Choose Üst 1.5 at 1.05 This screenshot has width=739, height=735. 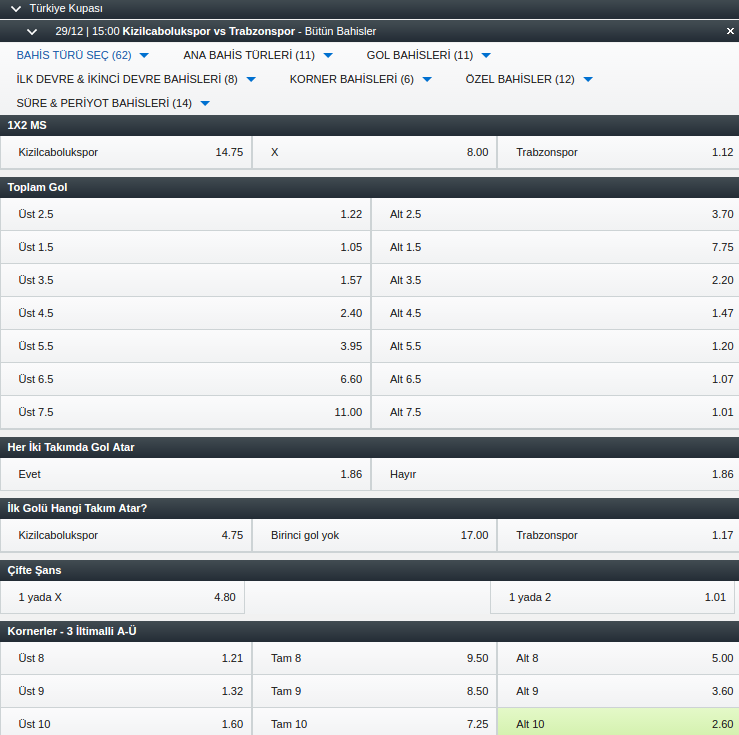click(185, 247)
